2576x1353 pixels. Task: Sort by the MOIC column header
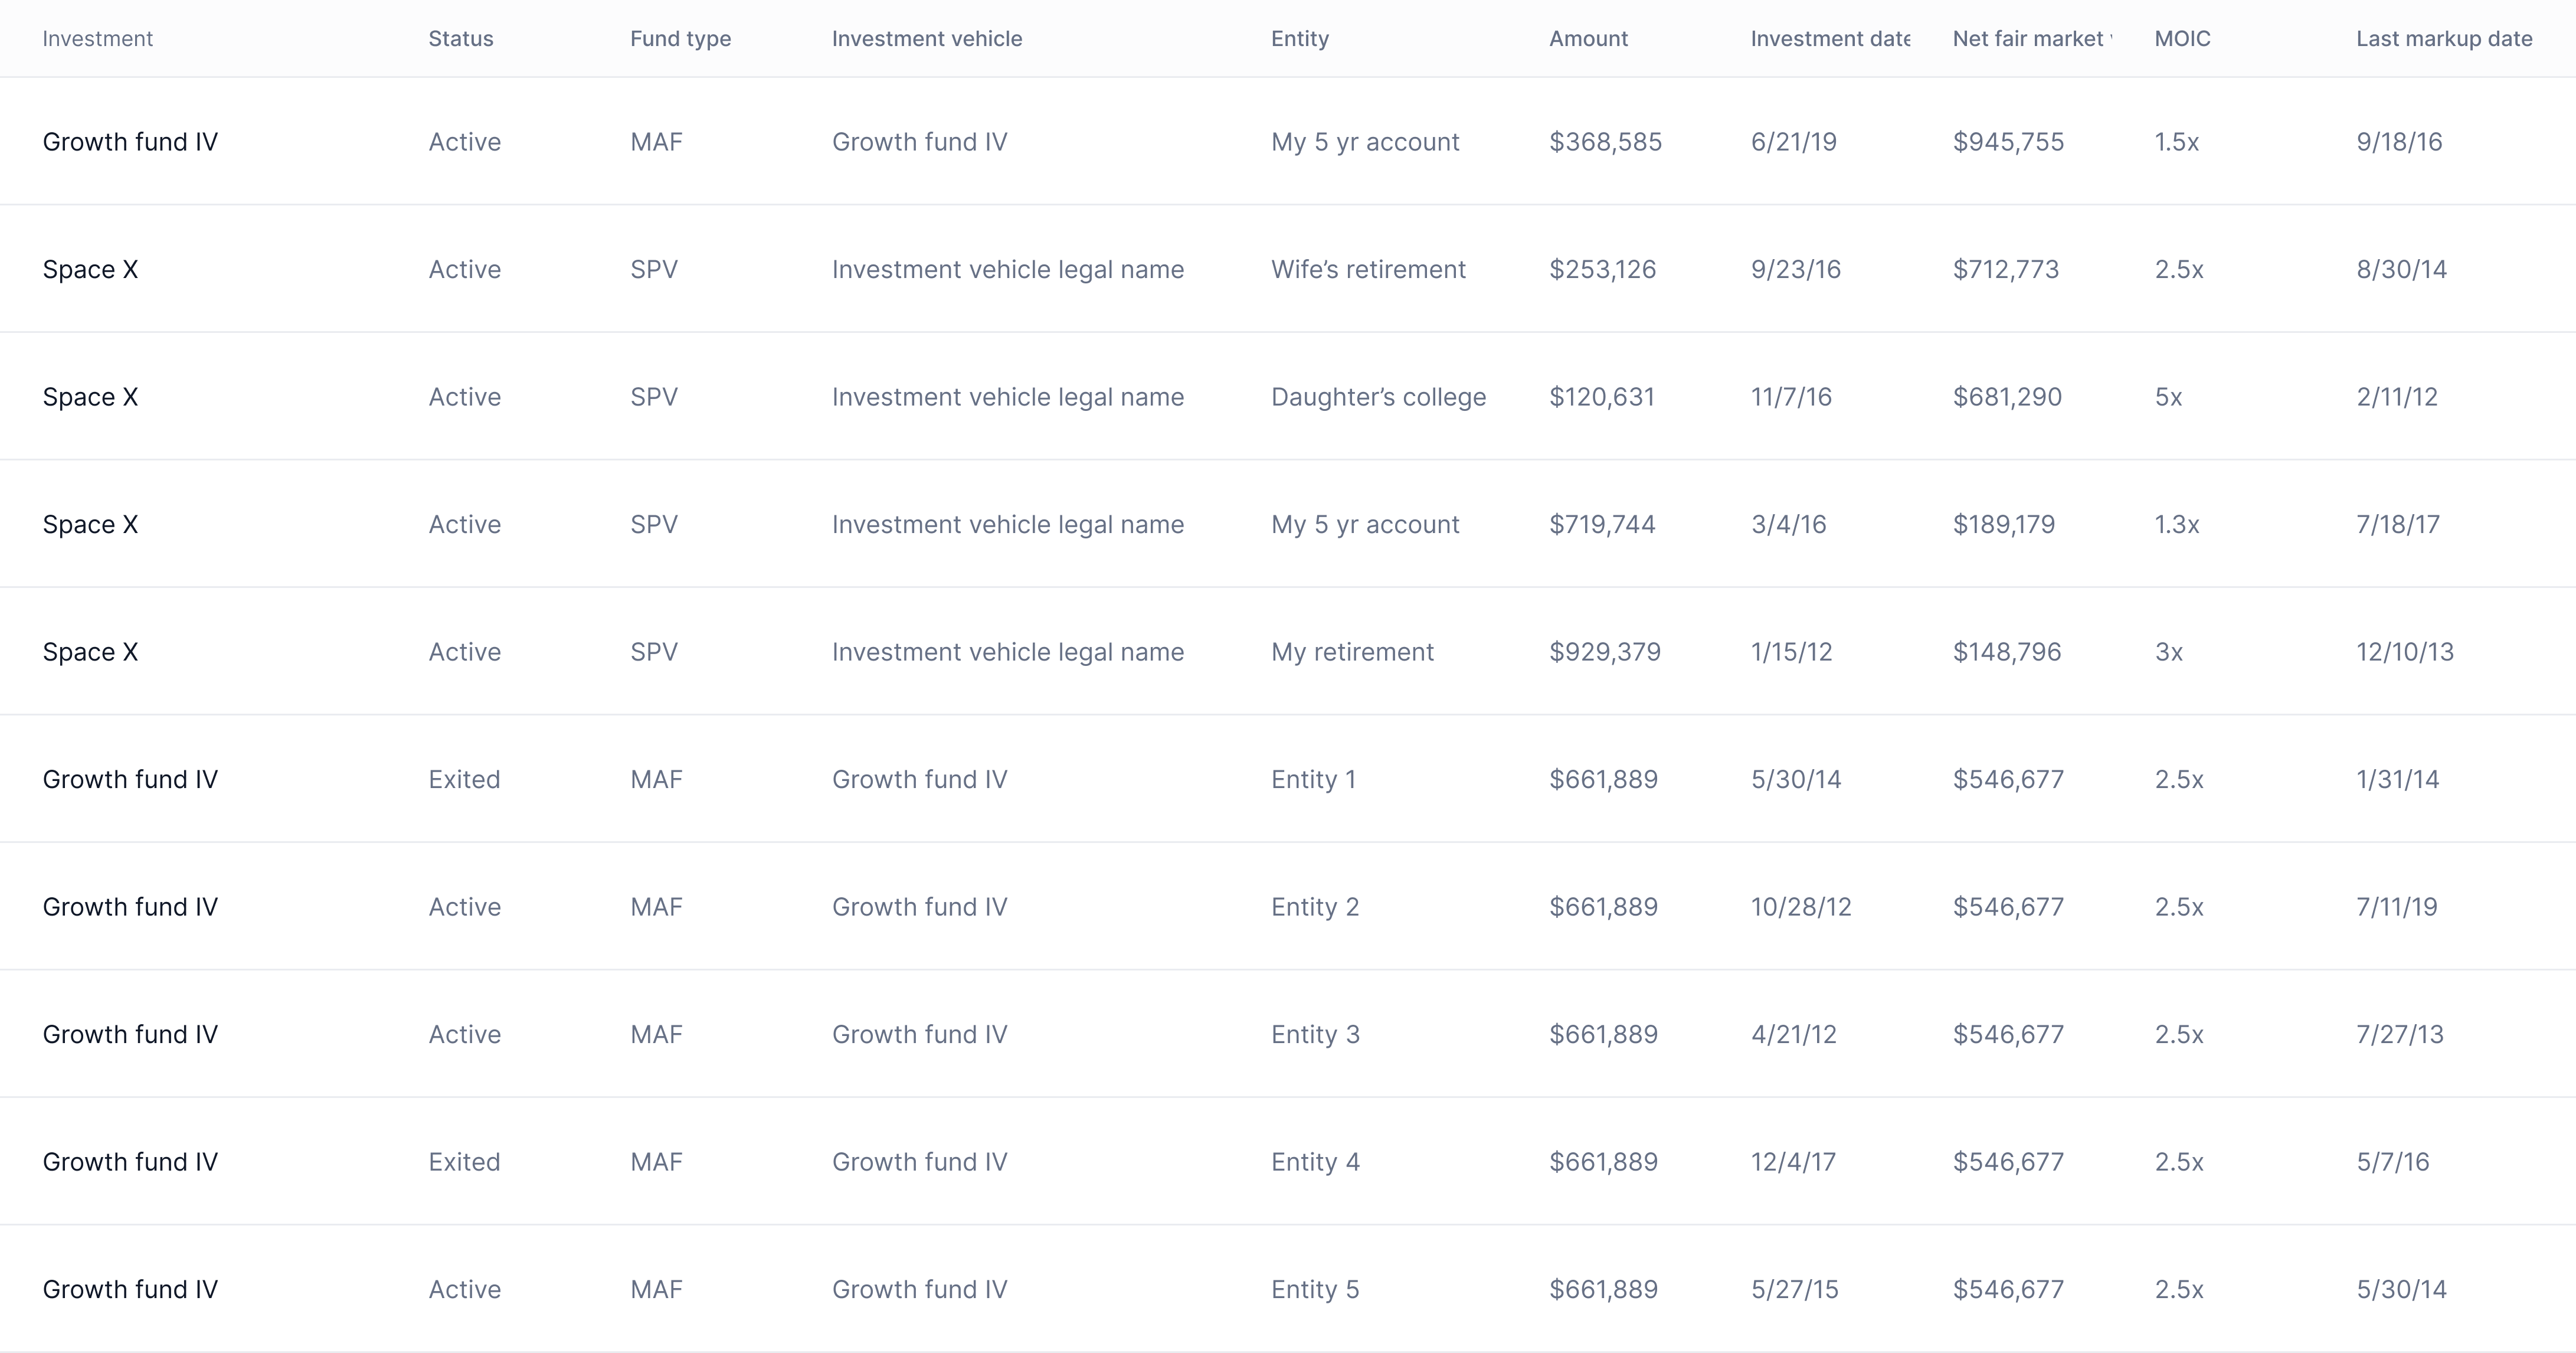point(2182,39)
